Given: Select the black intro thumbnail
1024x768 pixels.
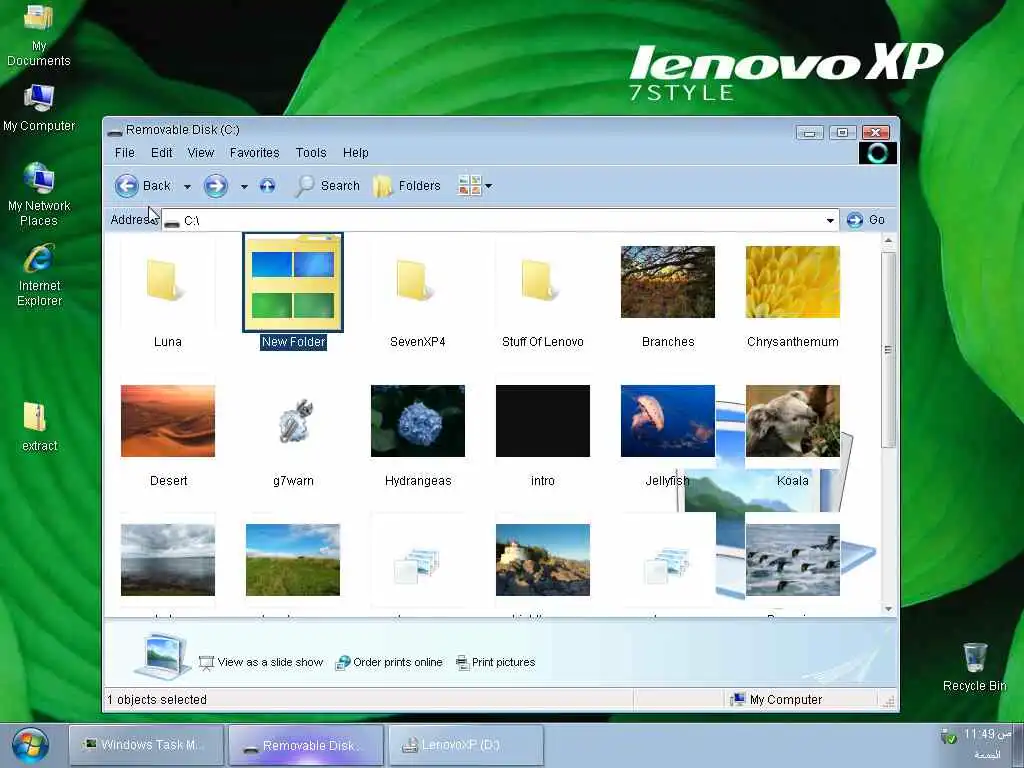Looking at the screenshot, I should 543,421.
